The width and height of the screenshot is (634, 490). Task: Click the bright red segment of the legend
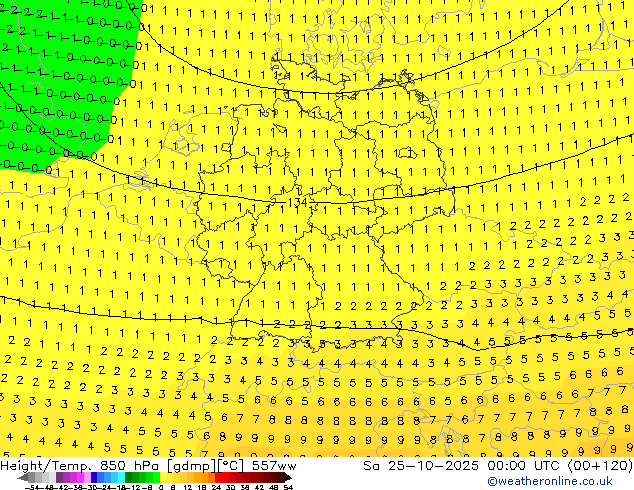click(222, 477)
